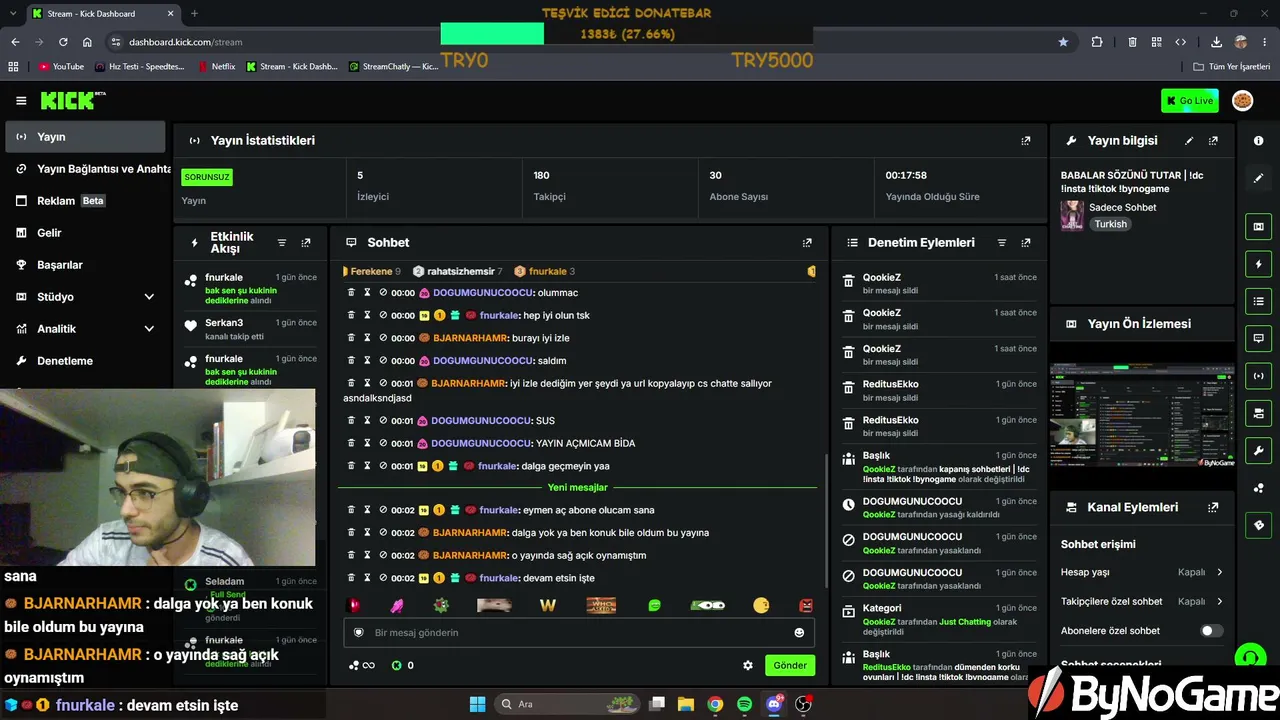The image size is (1280, 720).
Task: Open Chrome extensions puzzle icon
Action: pos(1097,42)
